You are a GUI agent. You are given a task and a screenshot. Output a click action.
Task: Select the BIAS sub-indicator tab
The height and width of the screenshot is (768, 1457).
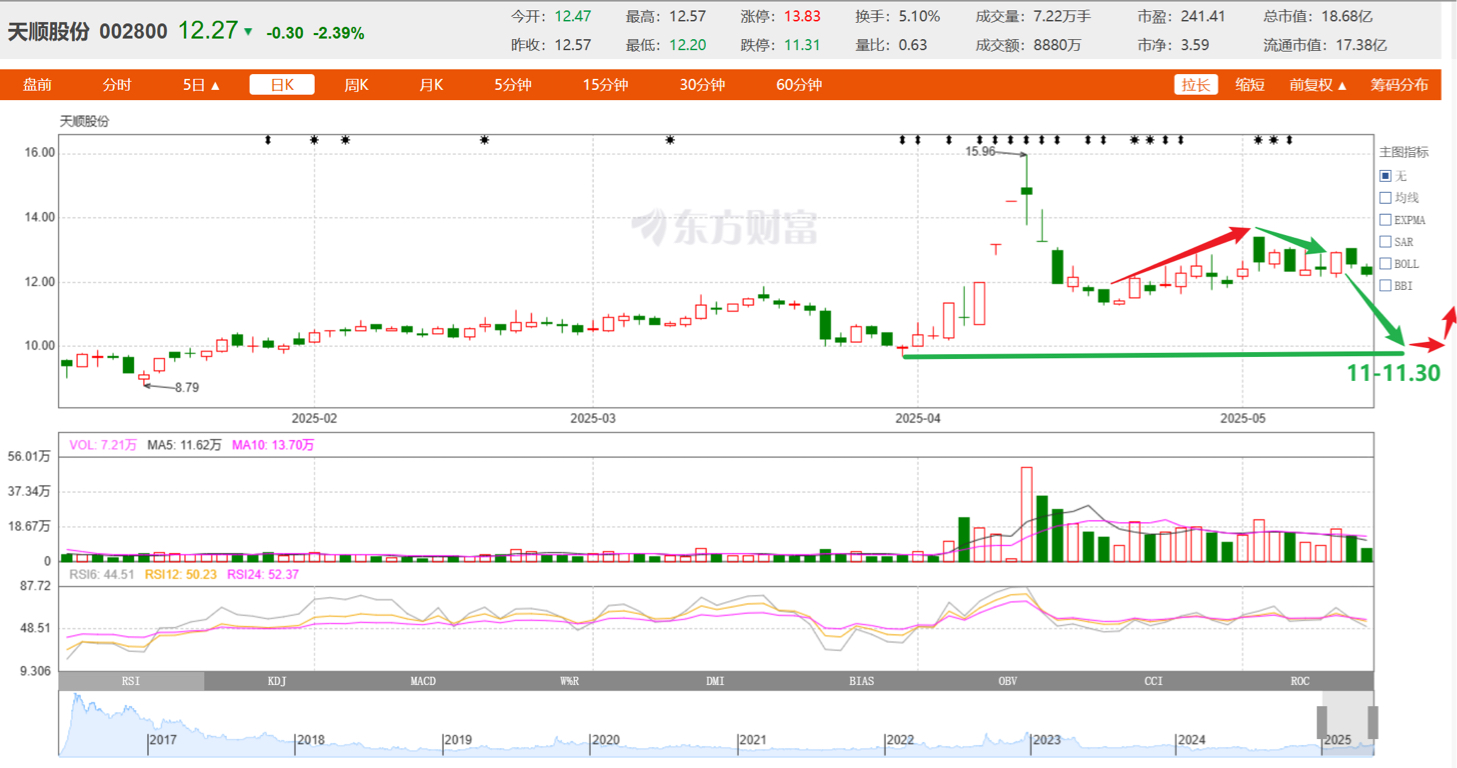pyautogui.click(x=861, y=681)
